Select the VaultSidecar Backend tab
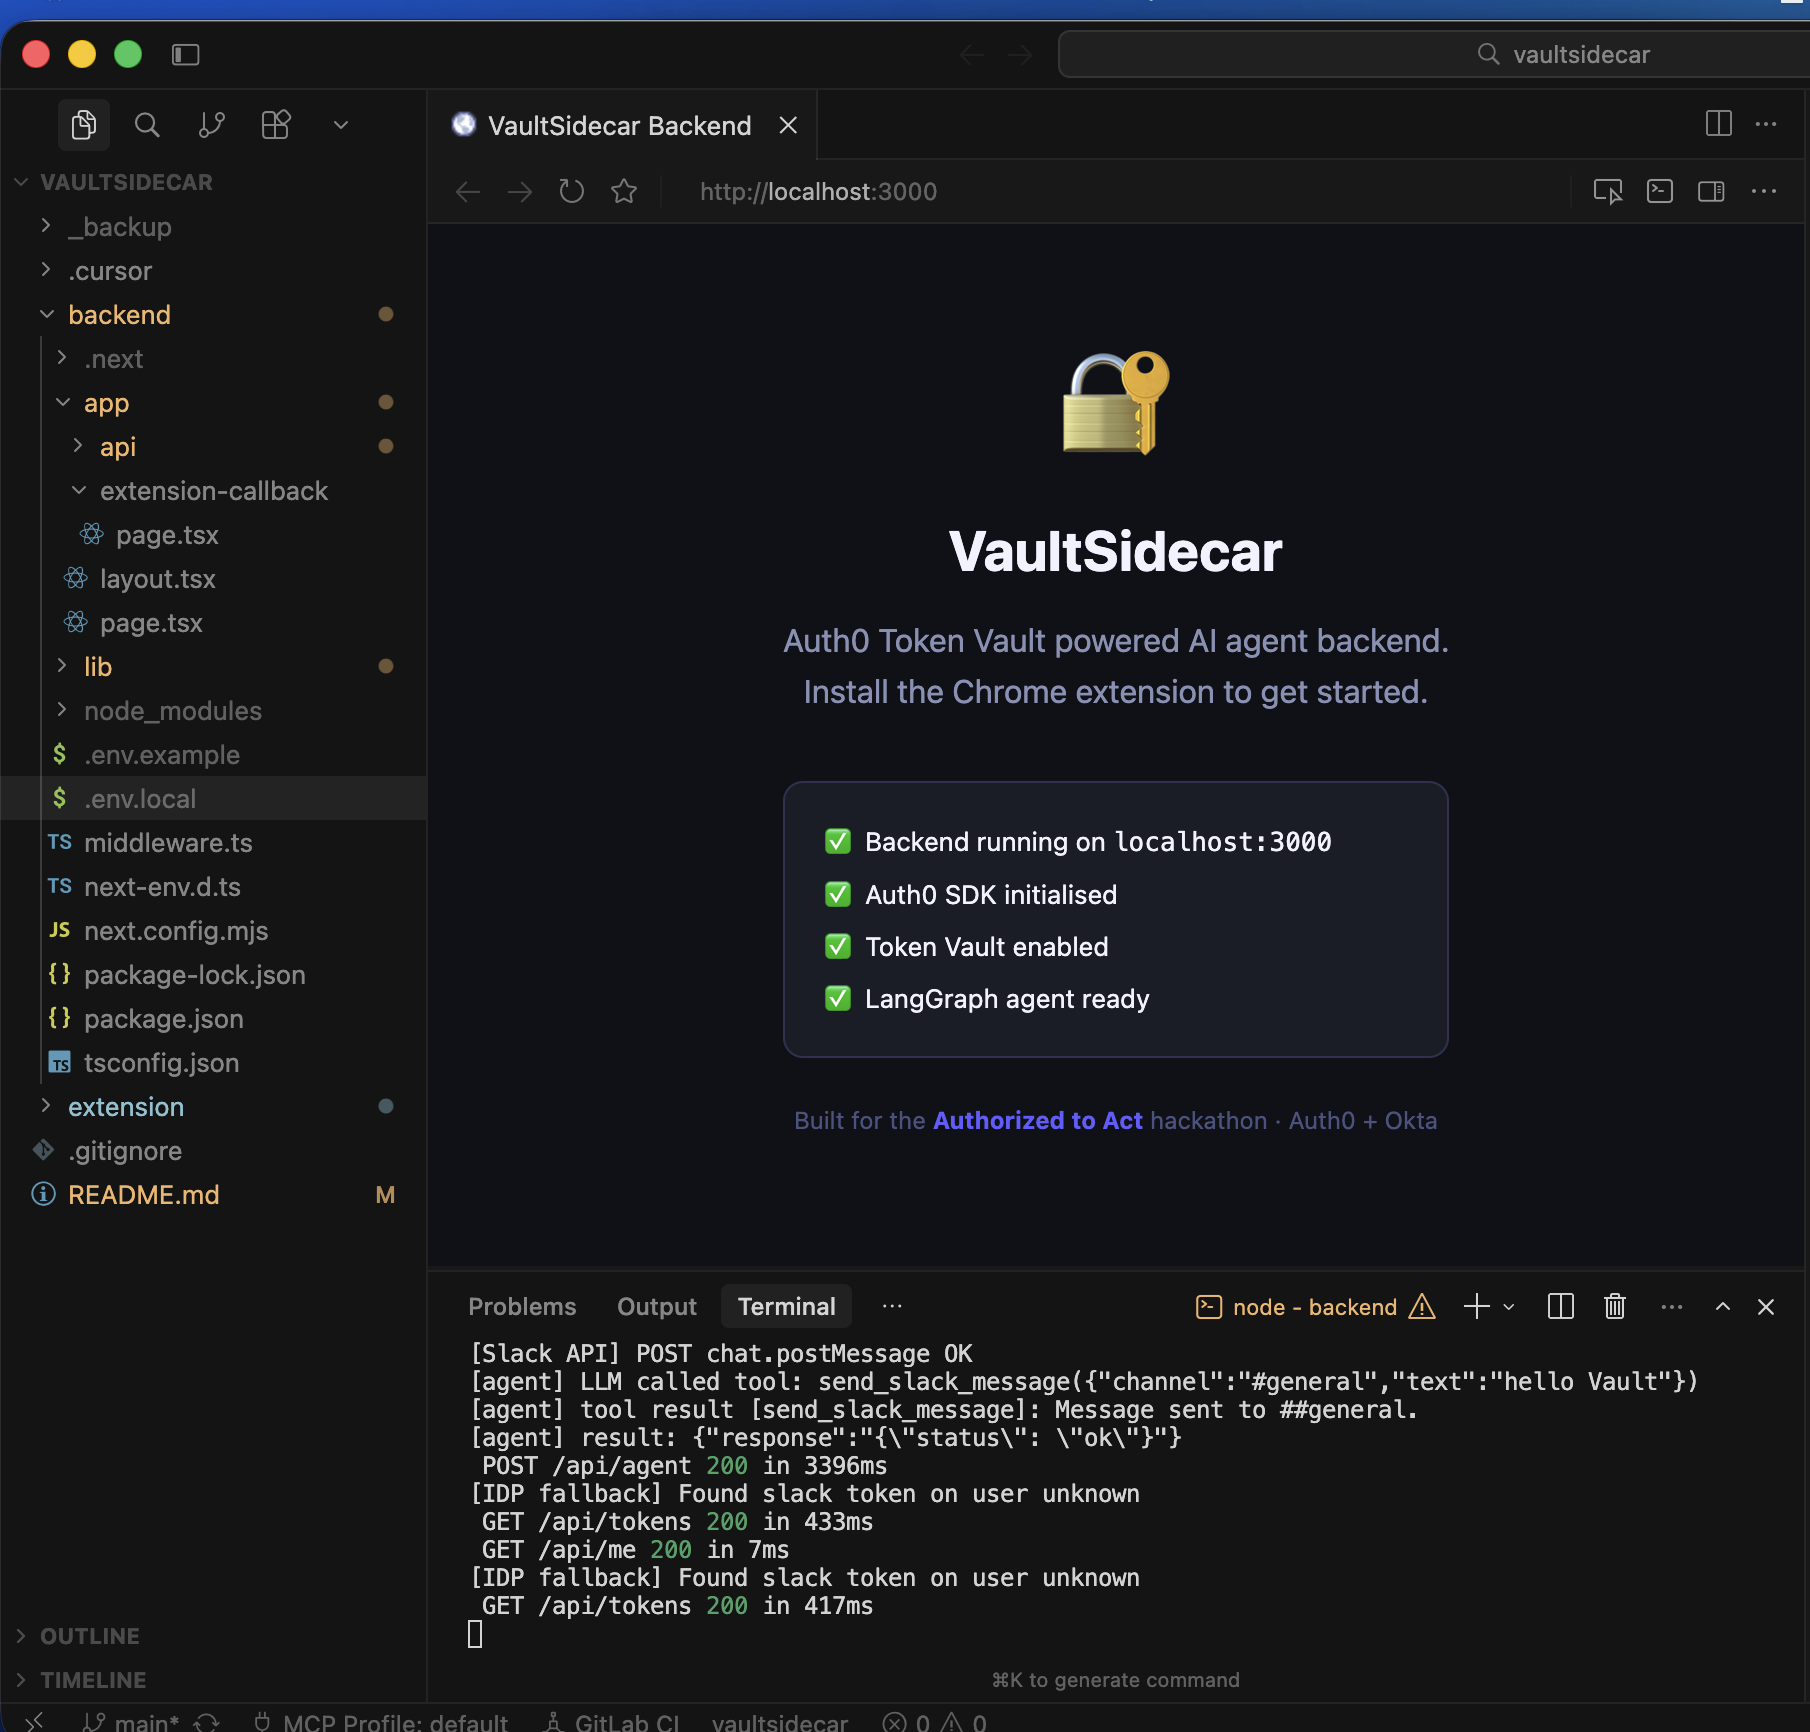 tap(622, 125)
